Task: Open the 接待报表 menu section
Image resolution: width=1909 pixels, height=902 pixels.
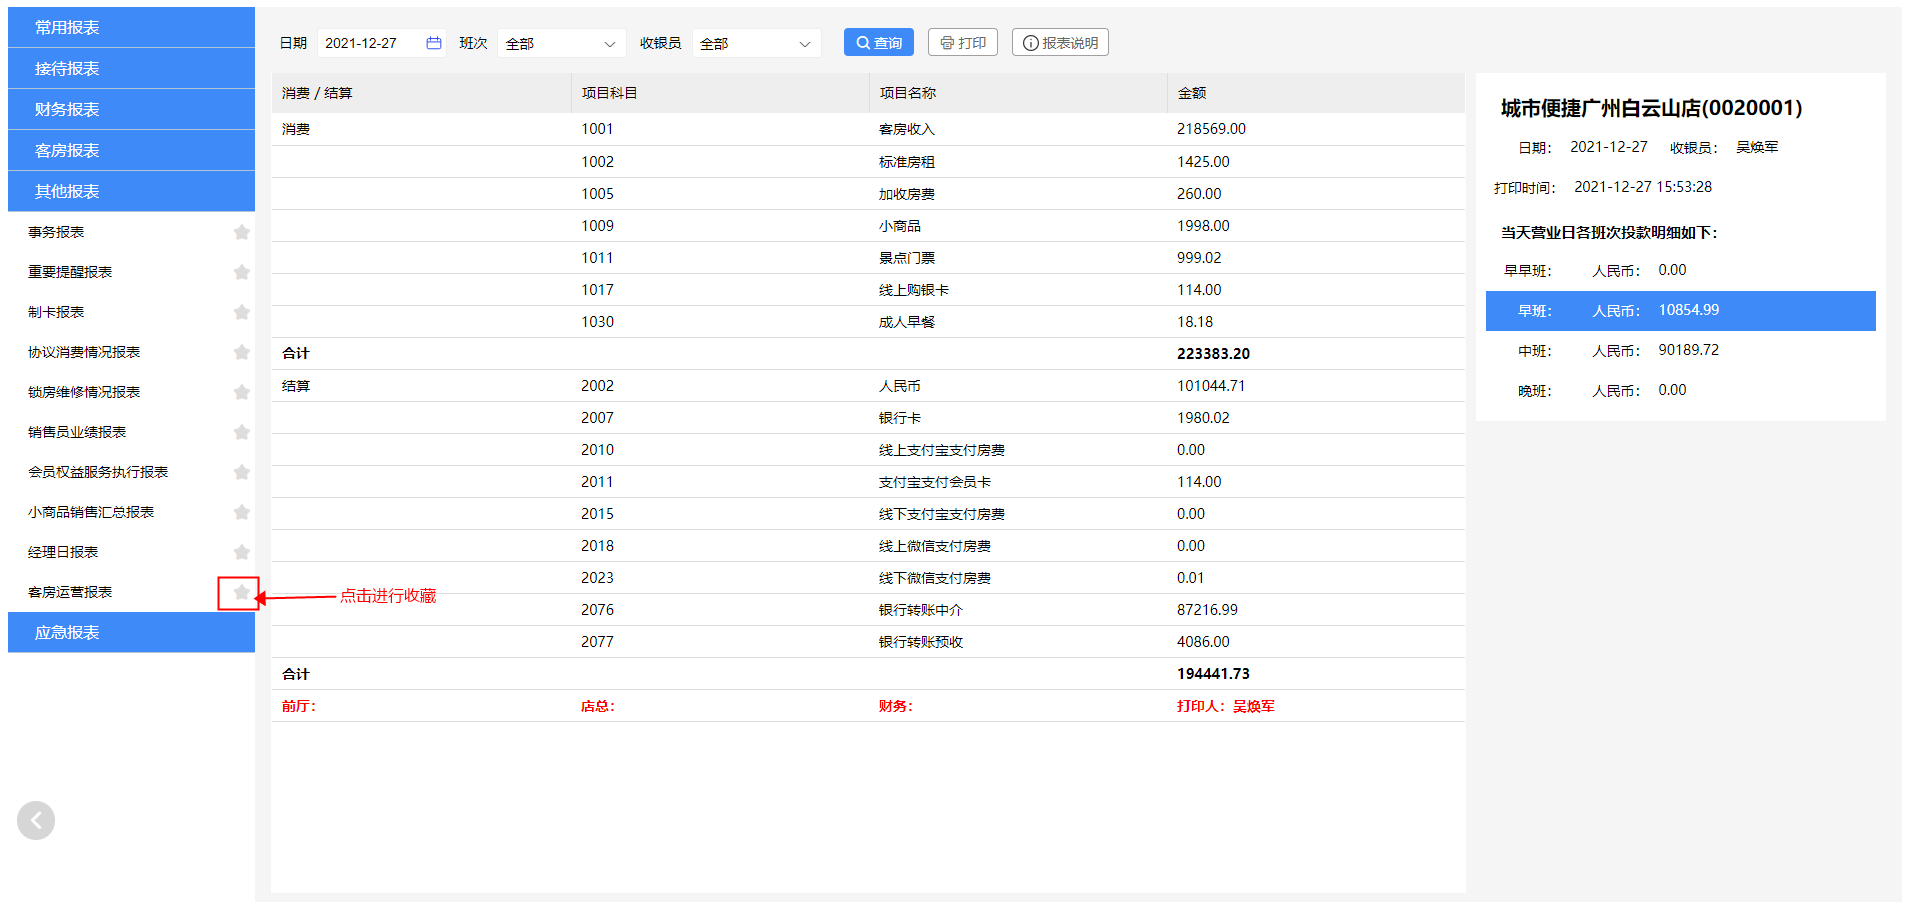Action: (131, 68)
